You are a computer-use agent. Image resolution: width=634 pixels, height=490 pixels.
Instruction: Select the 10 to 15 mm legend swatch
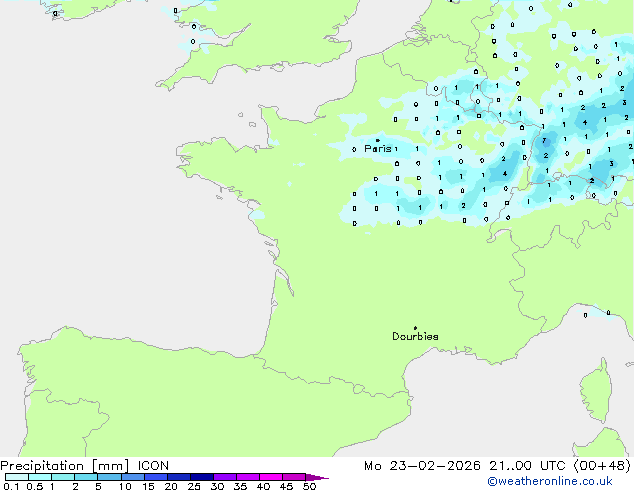[133, 477]
